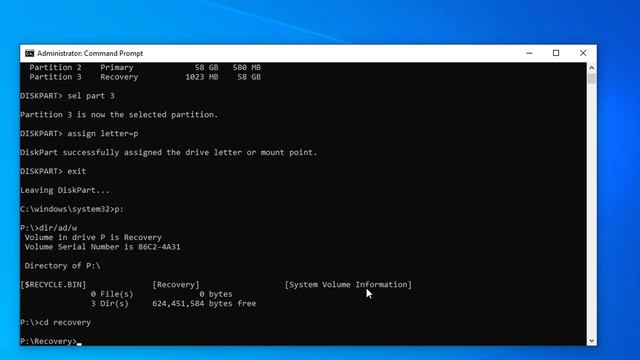The image size is (640, 360).
Task: Click the Command Prompt window icon
Action: coord(29,53)
